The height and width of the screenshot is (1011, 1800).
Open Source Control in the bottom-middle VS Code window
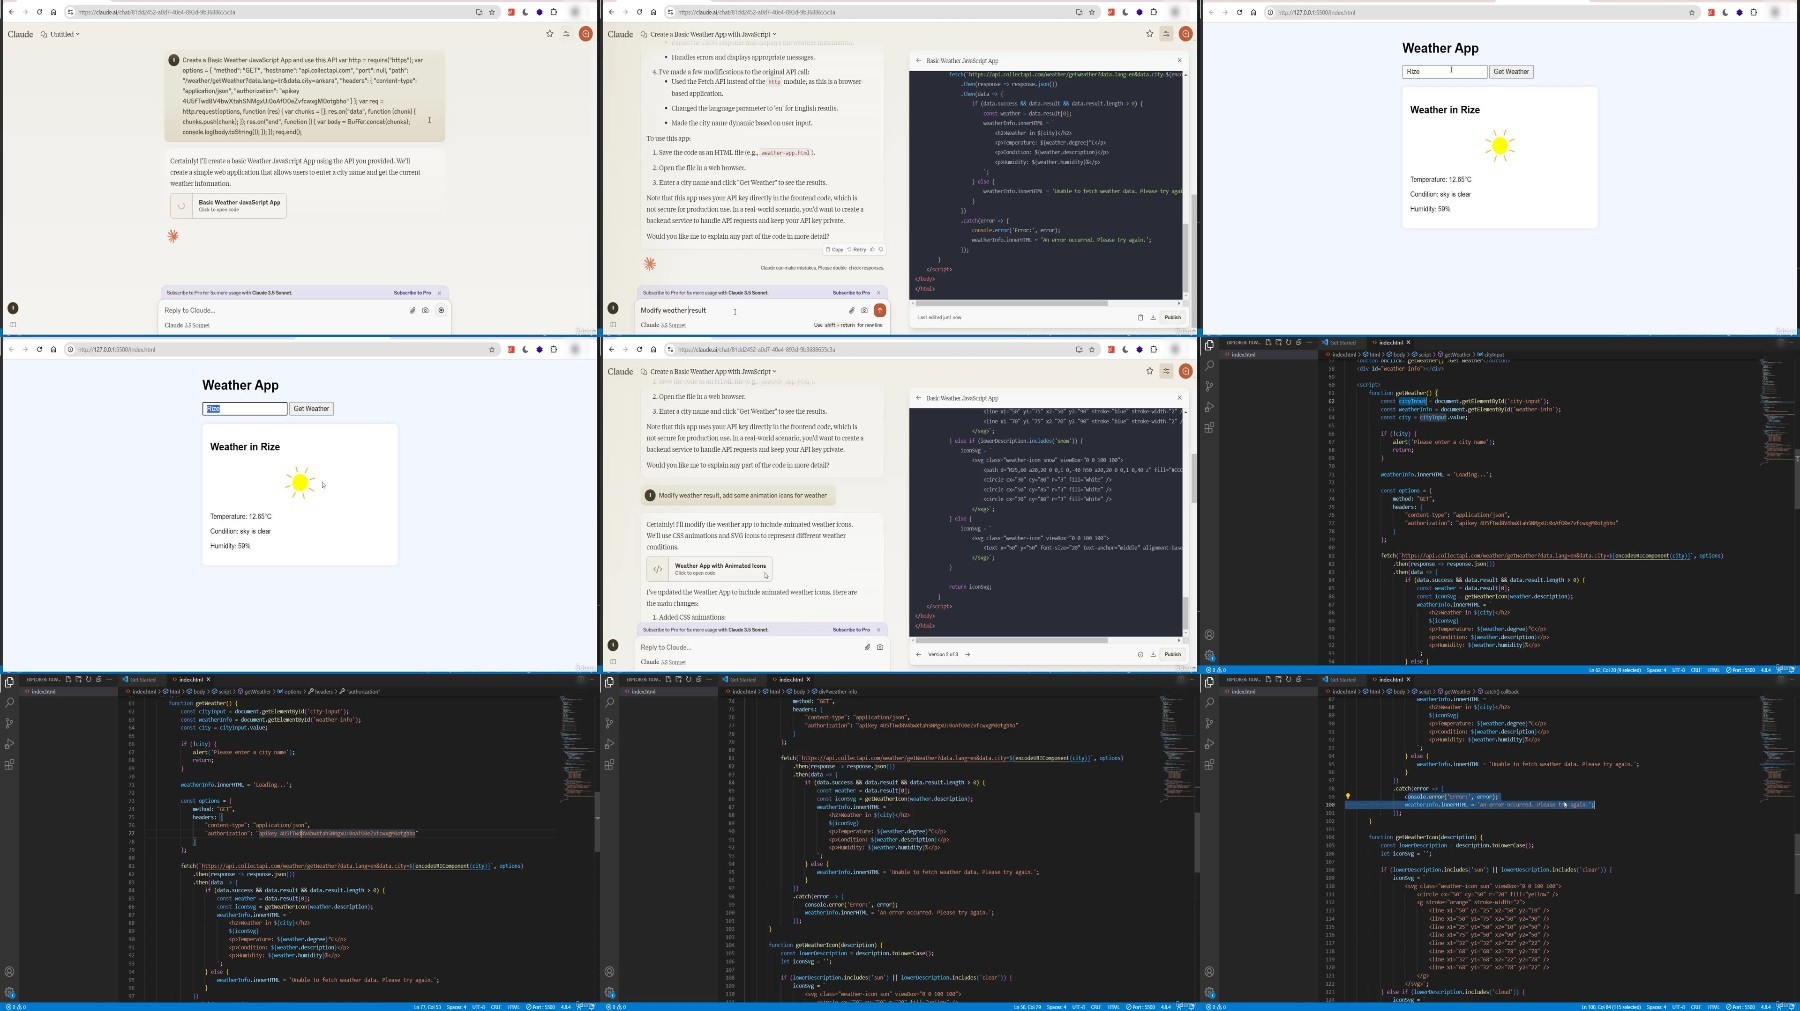[x=609, y=723]
